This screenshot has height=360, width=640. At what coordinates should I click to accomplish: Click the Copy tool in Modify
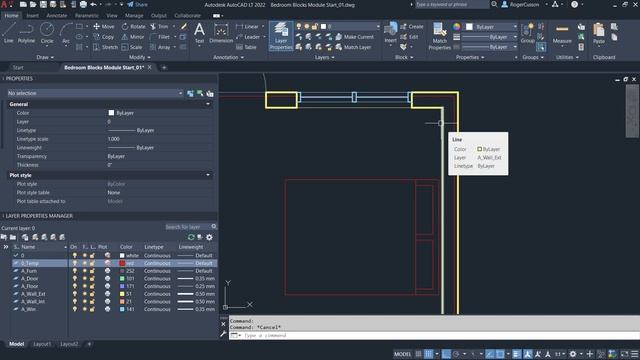tap(104, 37)
